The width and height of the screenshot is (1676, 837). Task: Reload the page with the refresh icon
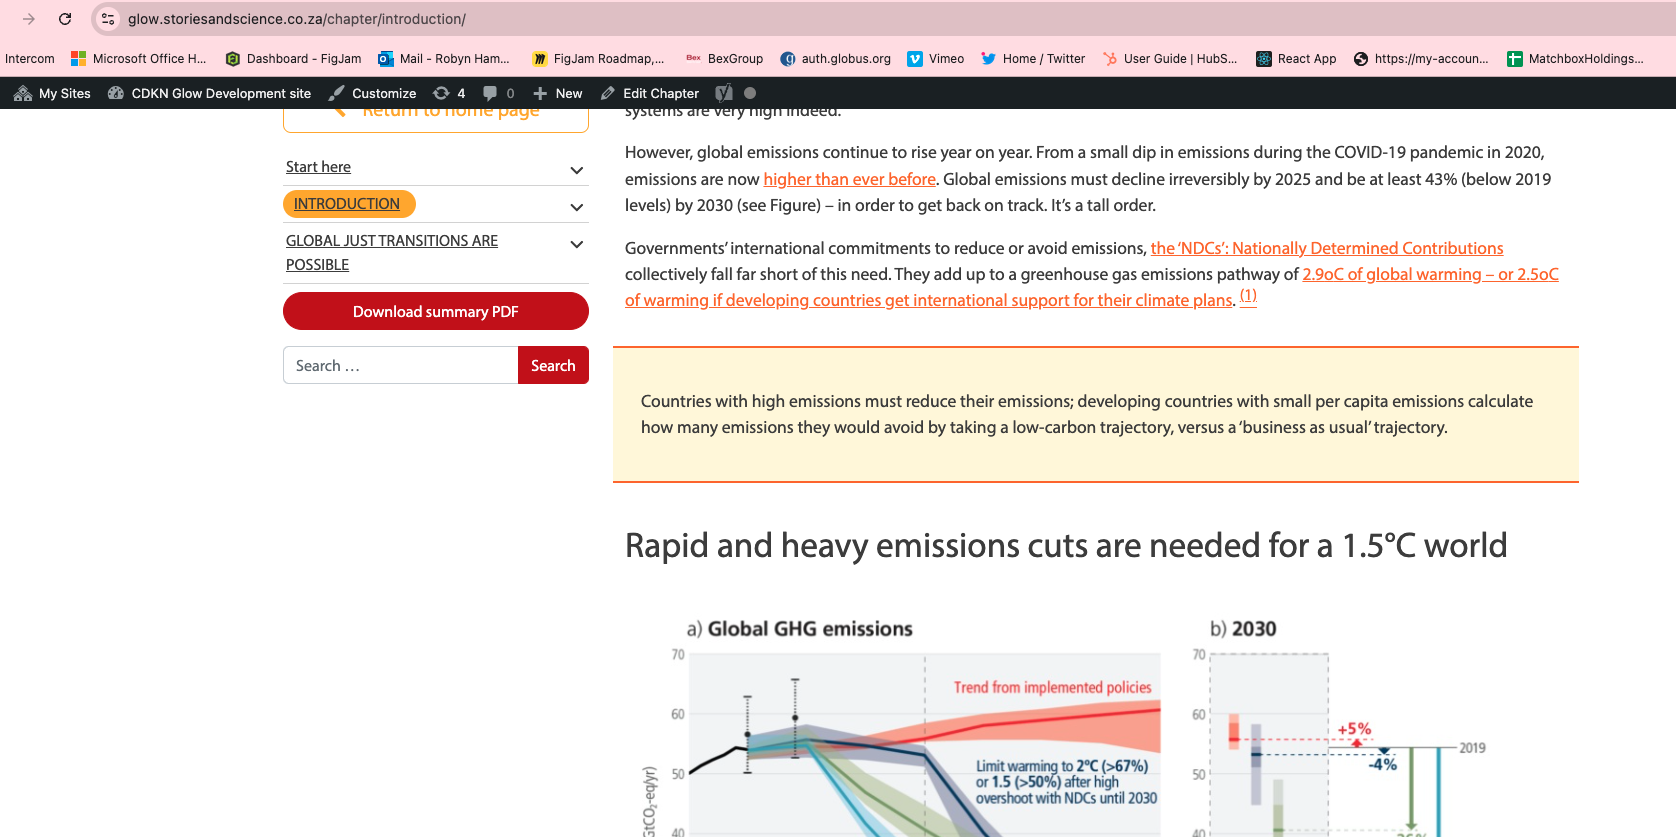[x=65, y=19]
